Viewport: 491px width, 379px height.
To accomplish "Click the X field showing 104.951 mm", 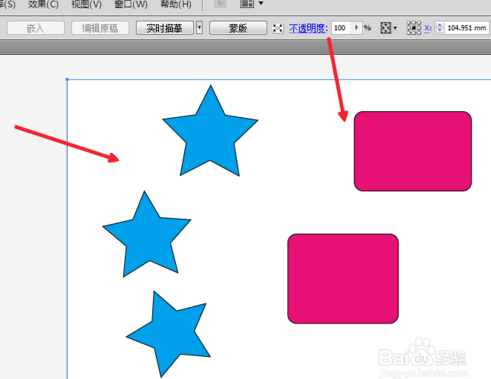I will (466, 28).
